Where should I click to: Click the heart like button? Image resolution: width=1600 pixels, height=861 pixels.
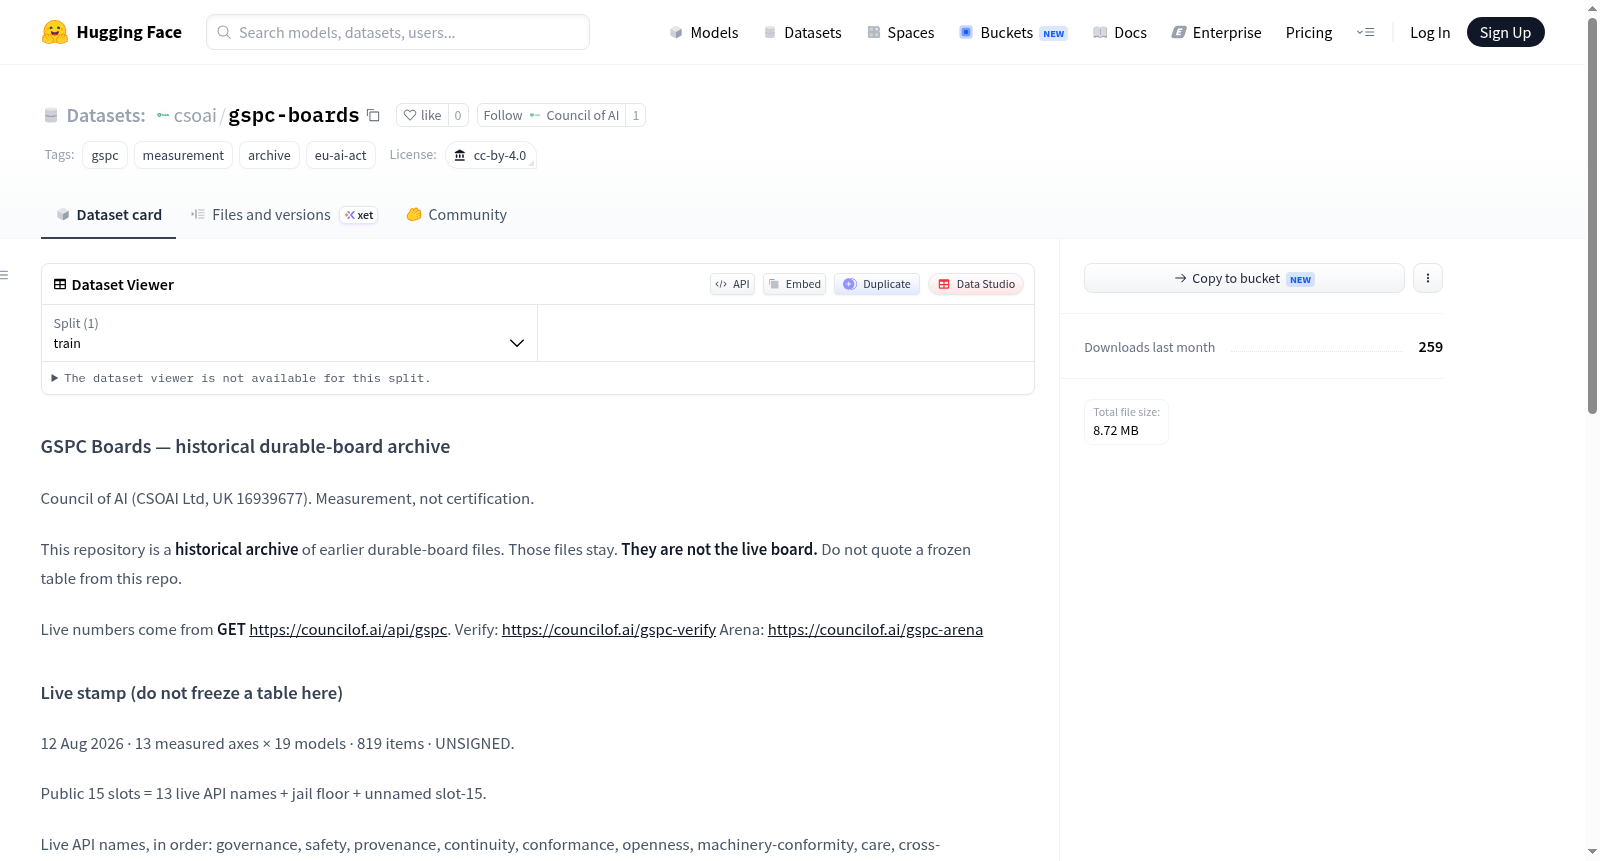(x=422, y=115)
